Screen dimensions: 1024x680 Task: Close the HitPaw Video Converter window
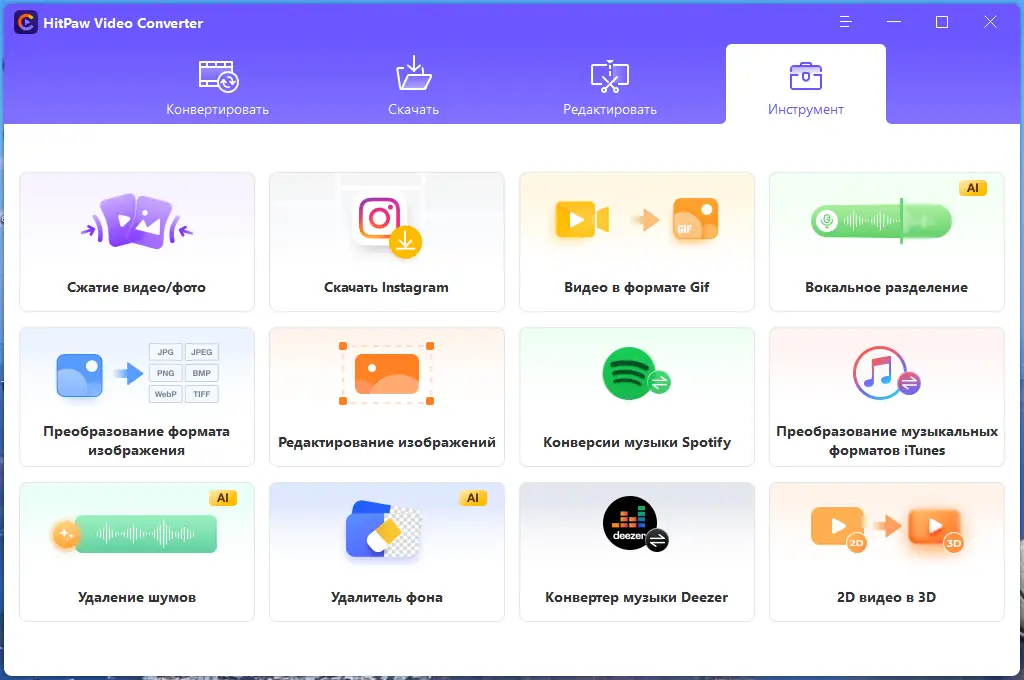tap(990, 22)
